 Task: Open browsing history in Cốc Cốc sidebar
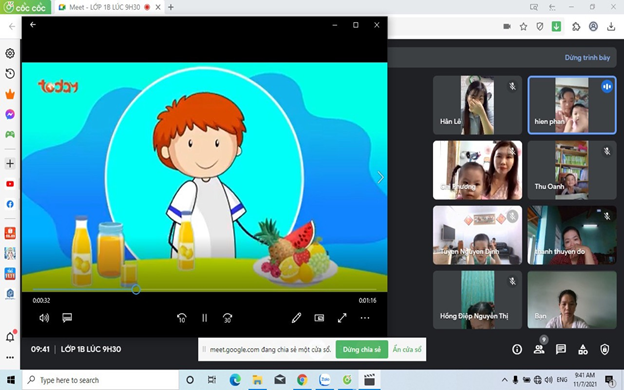[x=10, y=74]
